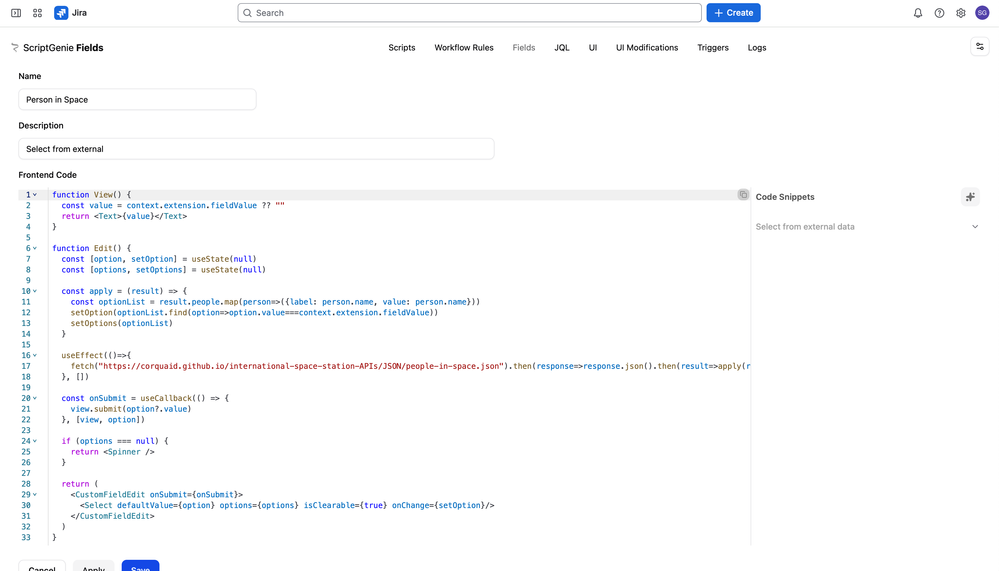Screen dimensions: 999x571
Task: Switch to the Workflow Rules tab
Action: [x=464, y=48]
